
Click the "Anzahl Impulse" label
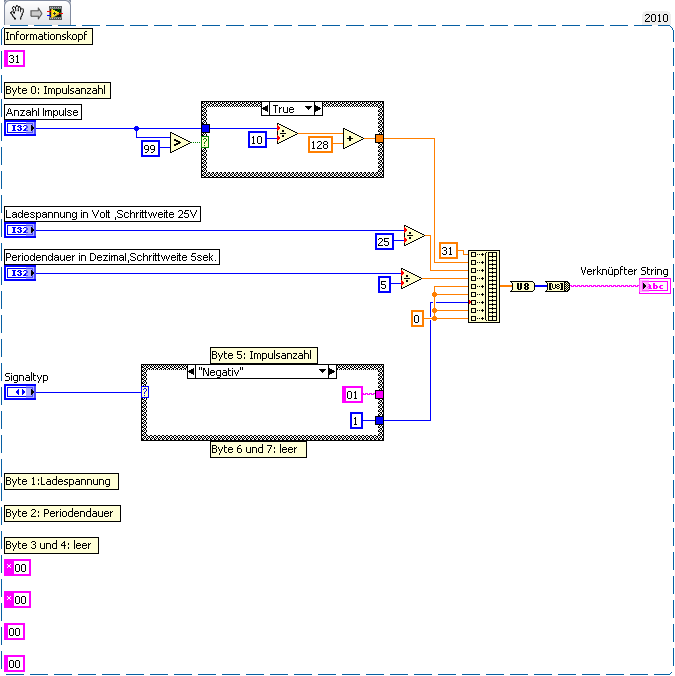(43, 112)
